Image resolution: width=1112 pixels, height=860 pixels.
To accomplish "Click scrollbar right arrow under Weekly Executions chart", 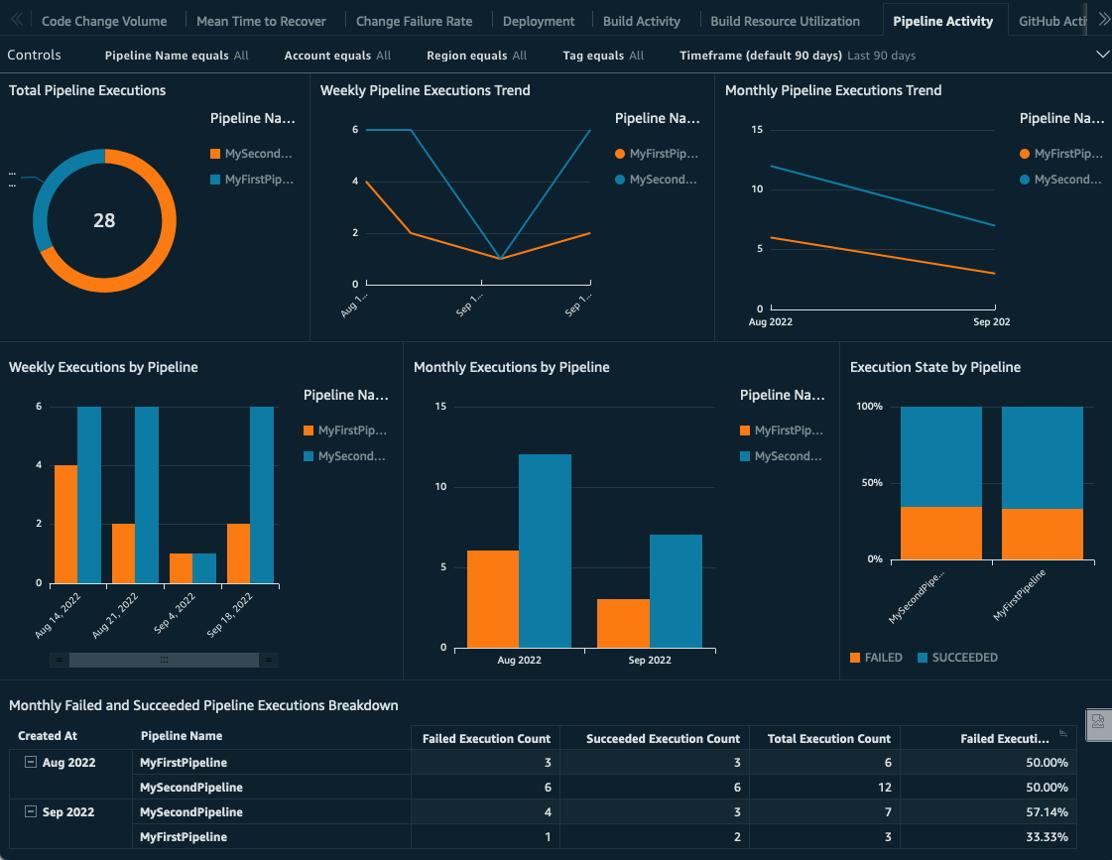I will 268,660.
